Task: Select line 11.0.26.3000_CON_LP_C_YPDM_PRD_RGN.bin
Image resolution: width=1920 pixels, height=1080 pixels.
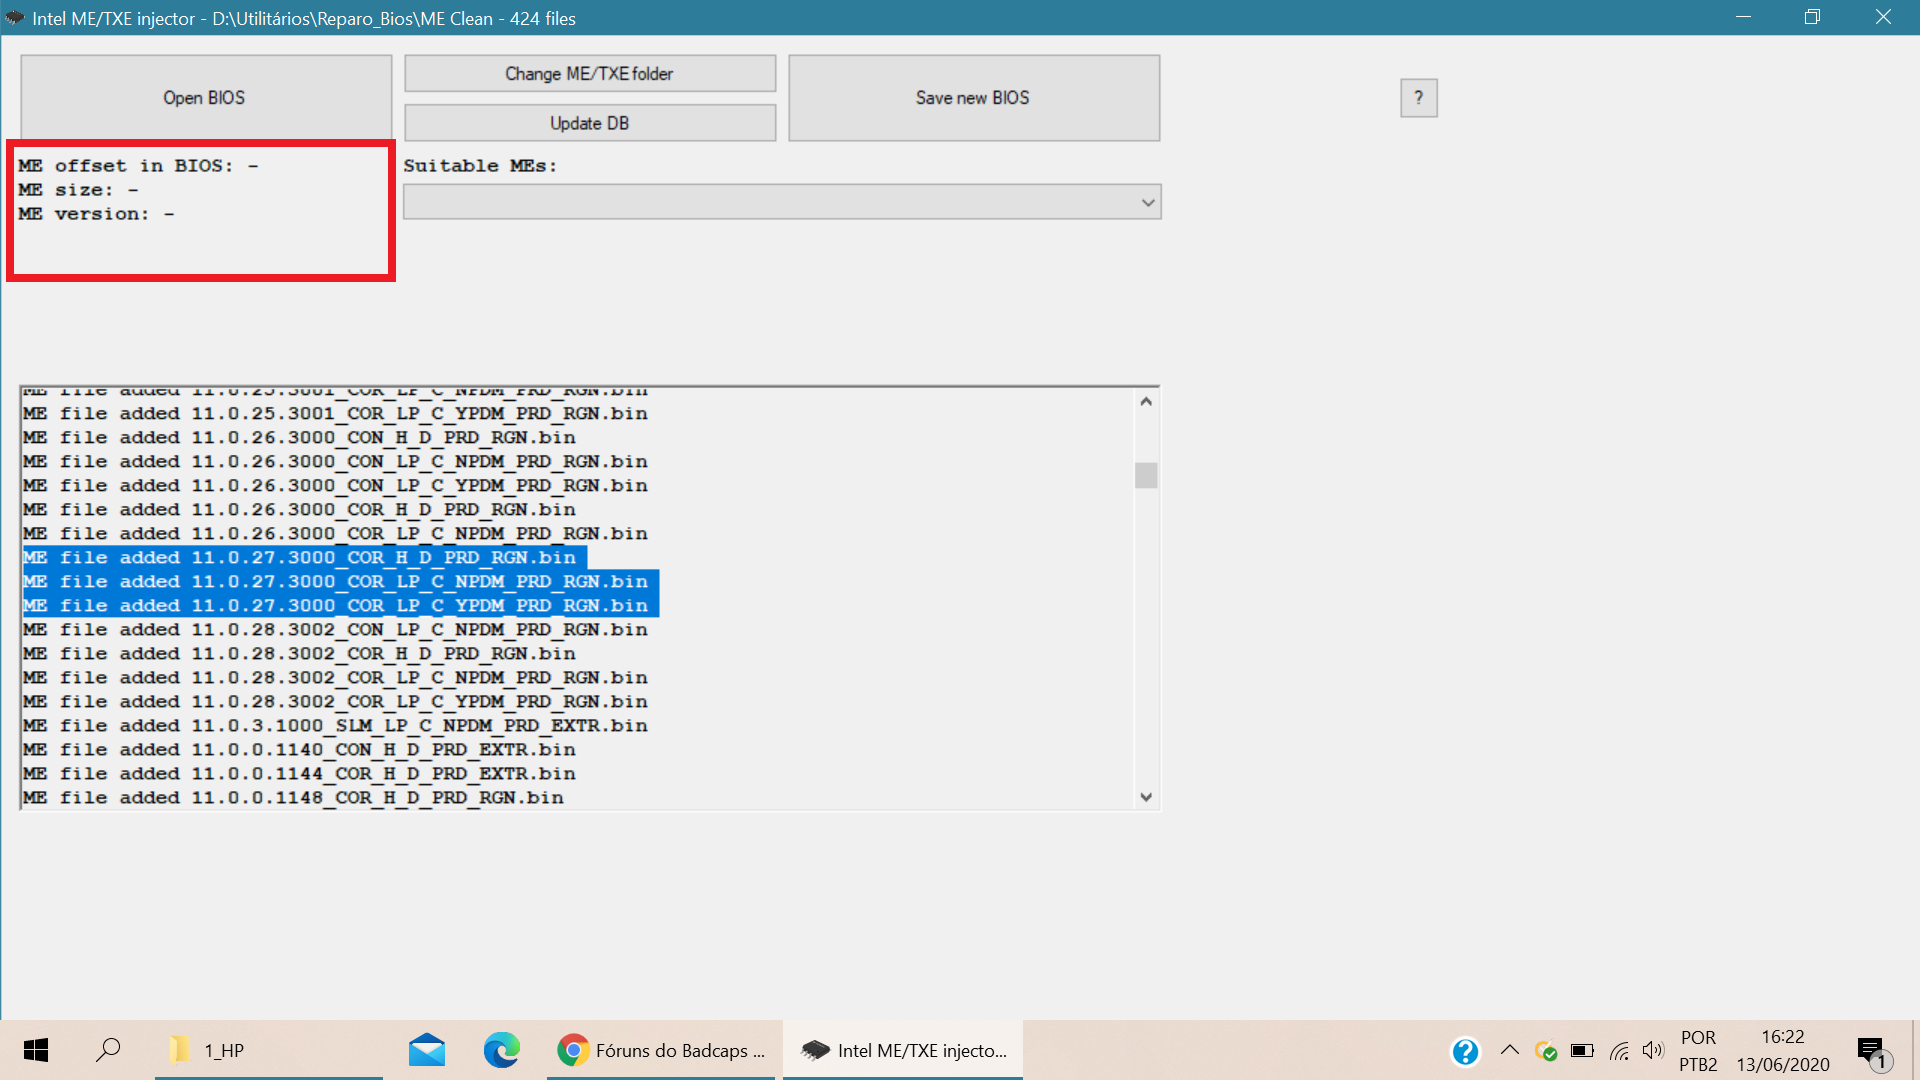Action: (x=335, y=486)
